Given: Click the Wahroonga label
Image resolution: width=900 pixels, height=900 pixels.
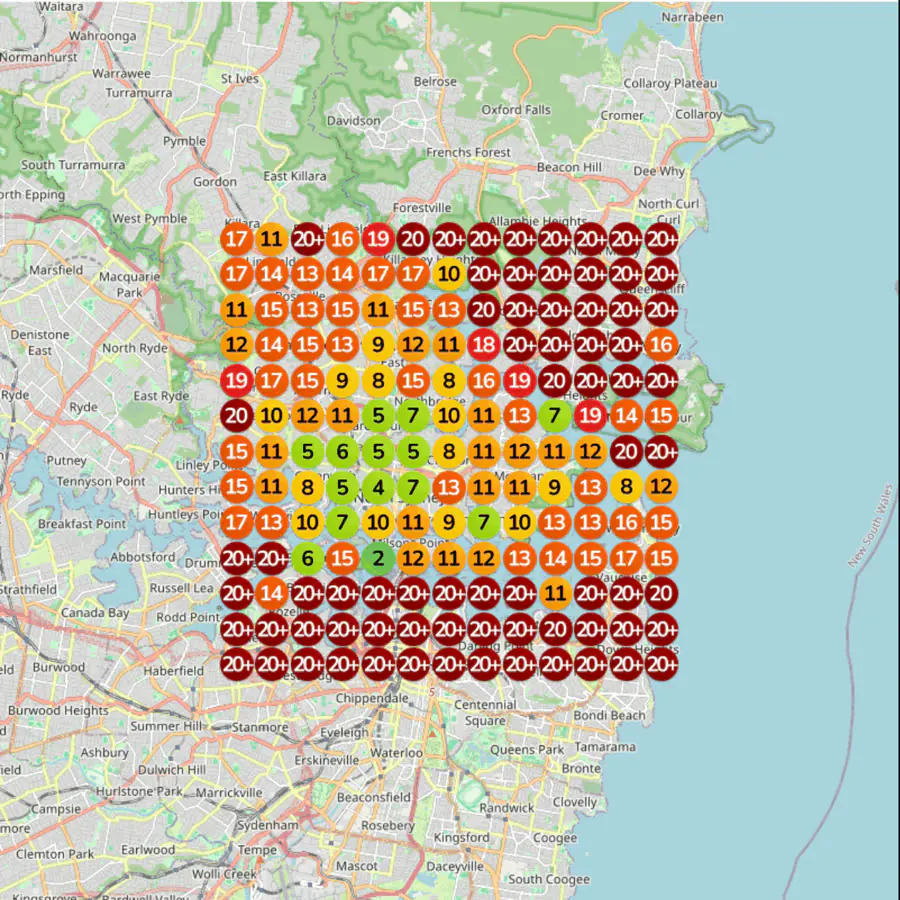Looking at the screenshot, I should (103, 36).
